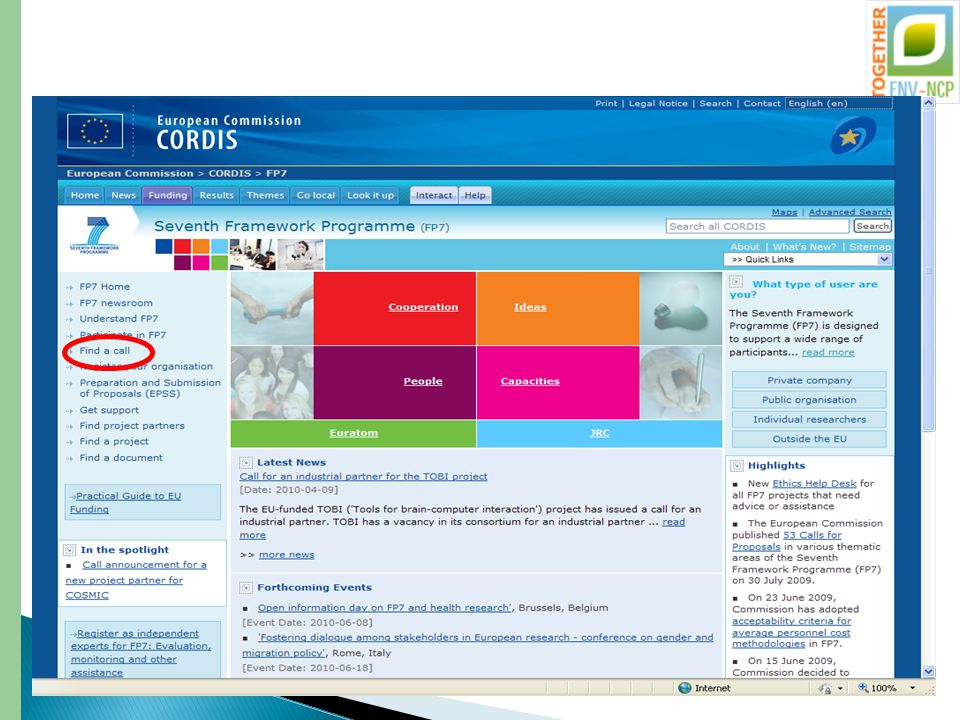Open the Ethics Help Desk link

click(814, 484)
